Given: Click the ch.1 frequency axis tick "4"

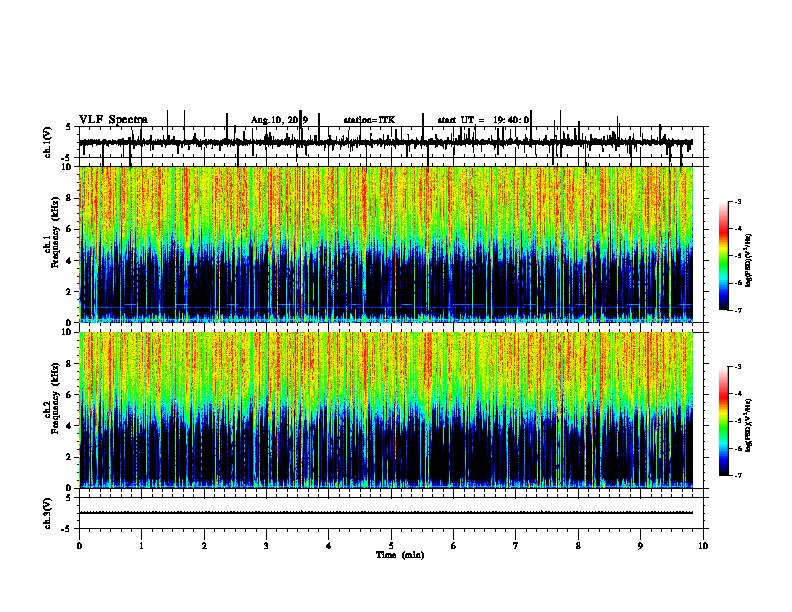Looking at the screenshot, I should coord(69,261).
